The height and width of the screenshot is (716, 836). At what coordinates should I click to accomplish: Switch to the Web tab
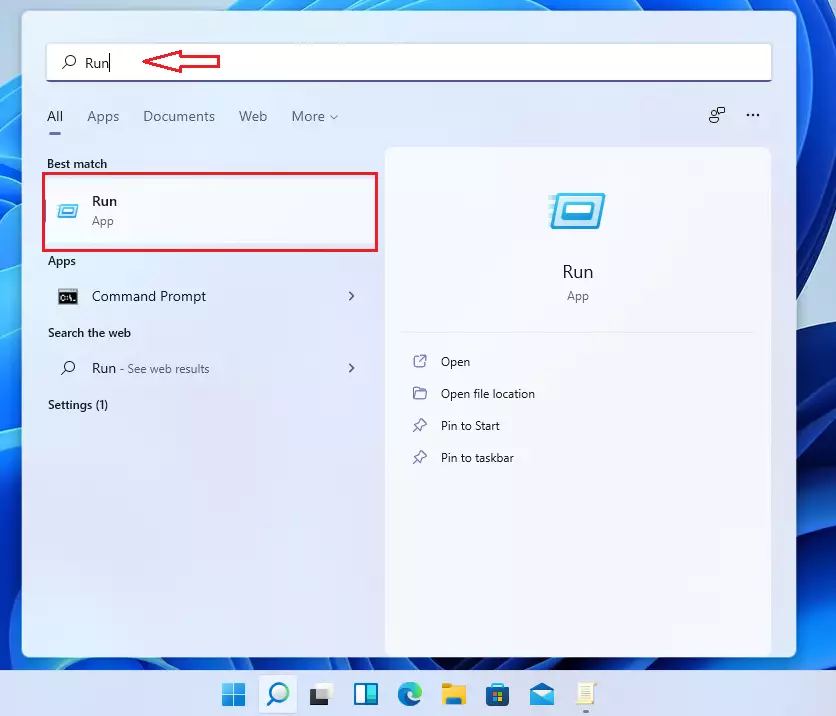pyautogui.click(x=253, y=116)
